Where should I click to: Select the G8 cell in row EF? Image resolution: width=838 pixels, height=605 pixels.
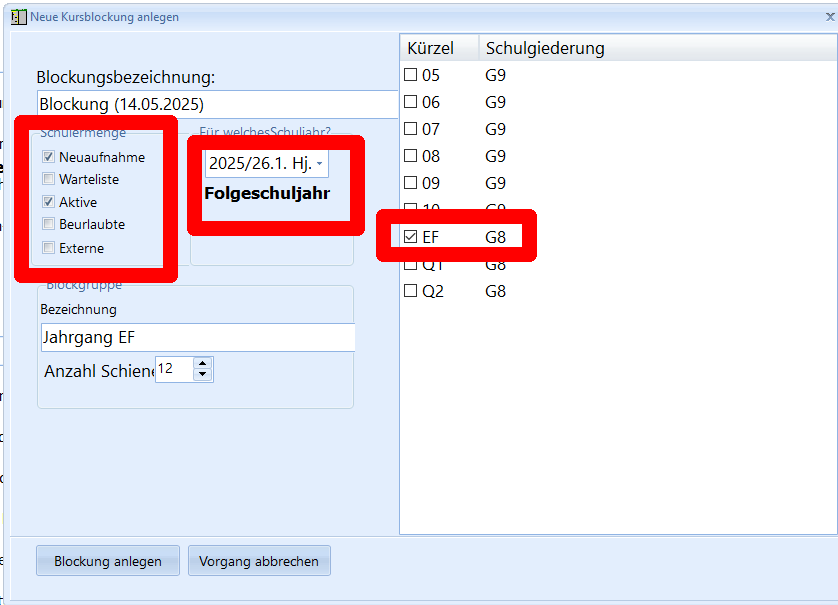[495, 237]
